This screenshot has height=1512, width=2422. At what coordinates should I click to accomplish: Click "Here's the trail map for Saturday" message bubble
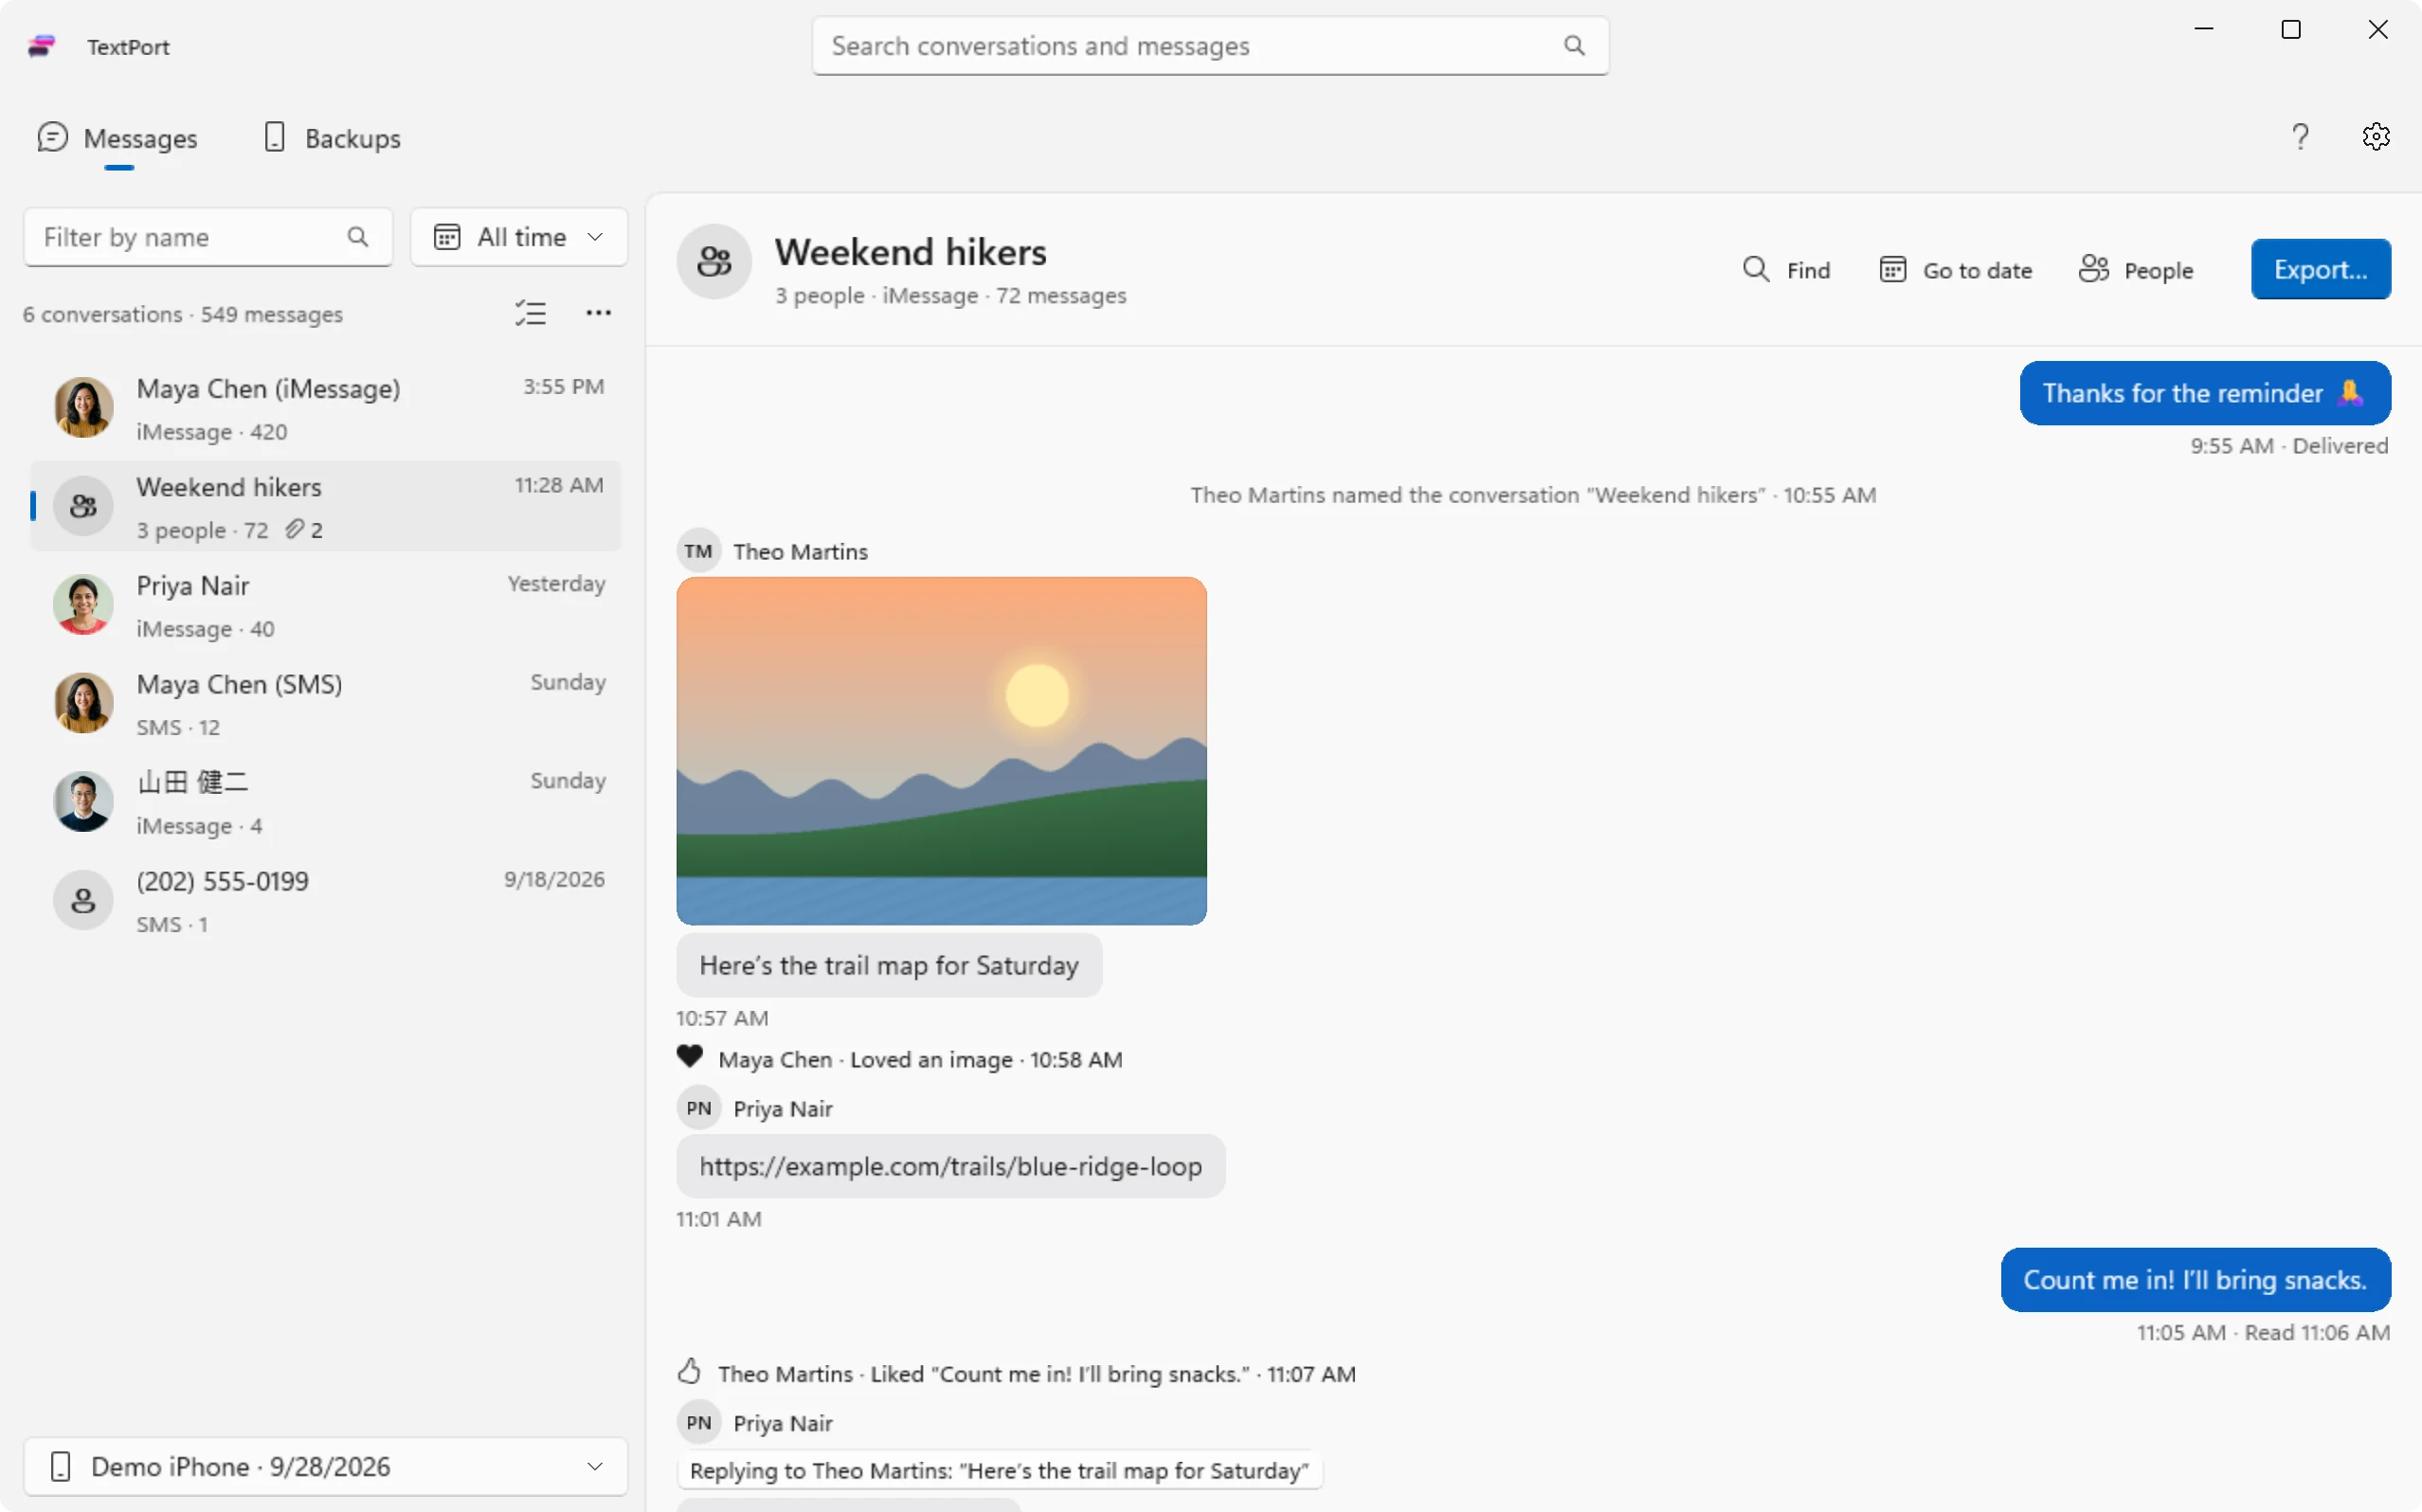(x=889, y=965)
